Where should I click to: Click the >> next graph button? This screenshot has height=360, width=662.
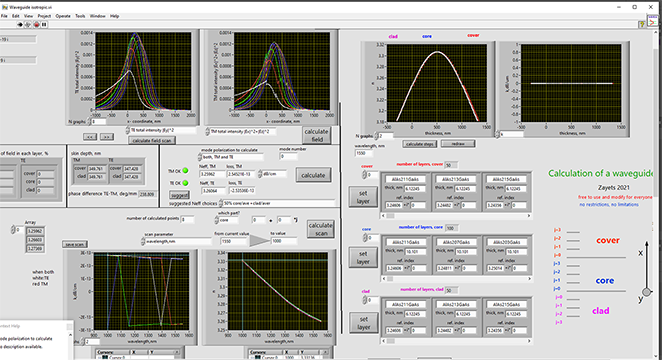(x=107, y=137)
